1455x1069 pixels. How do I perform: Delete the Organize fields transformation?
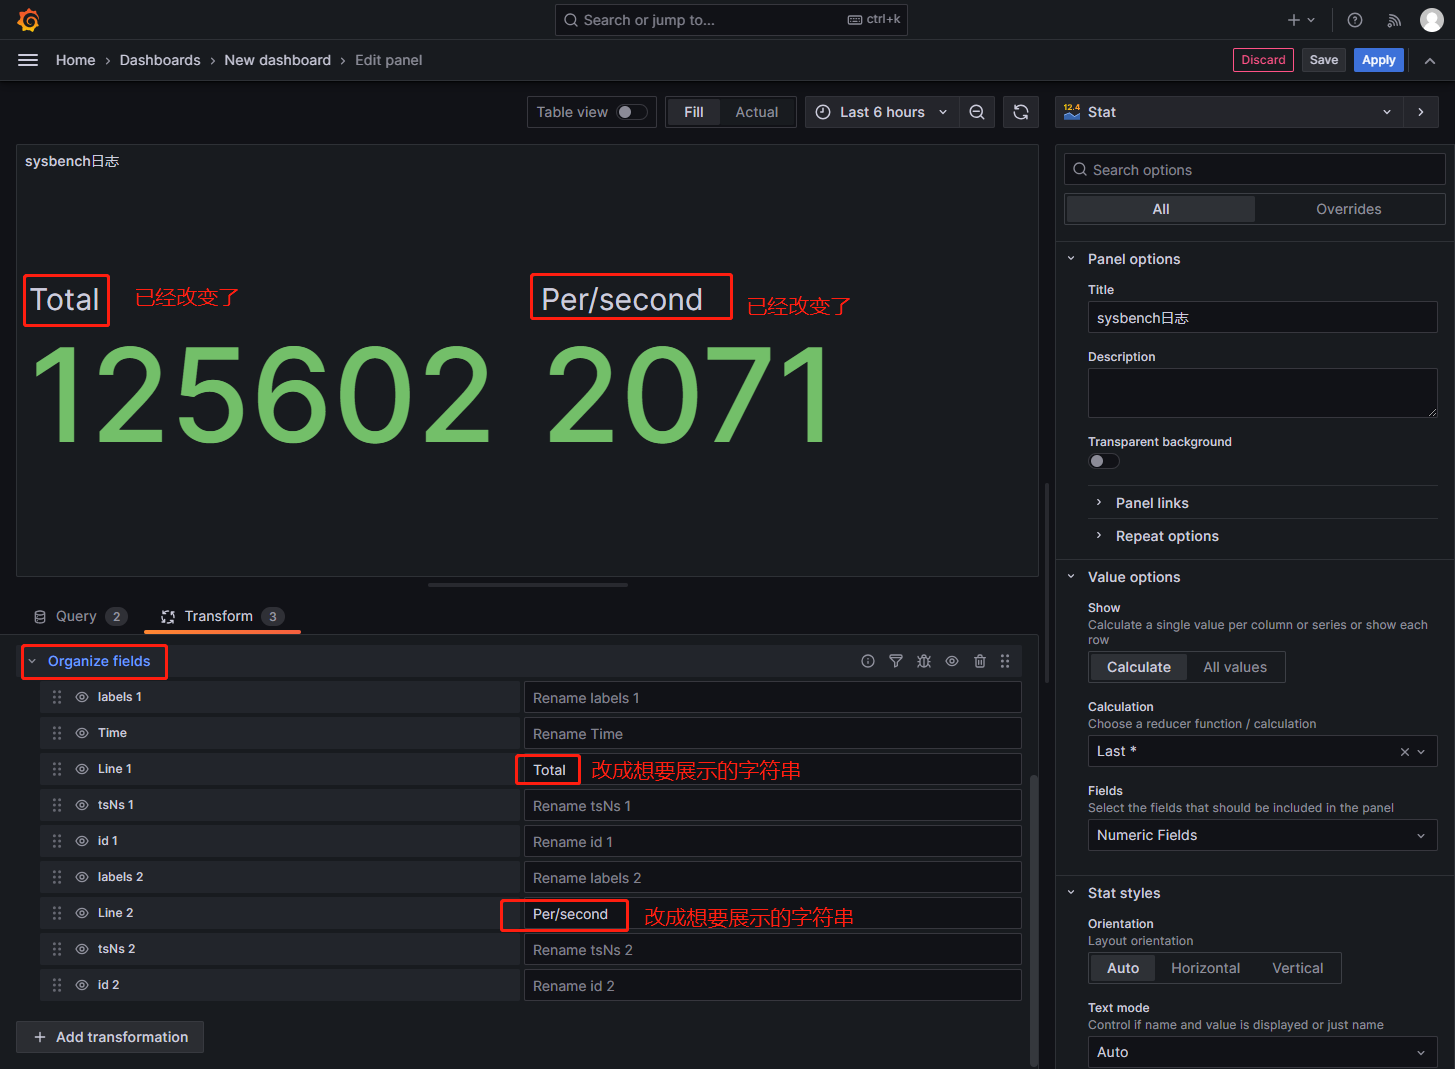click(980, 661)
